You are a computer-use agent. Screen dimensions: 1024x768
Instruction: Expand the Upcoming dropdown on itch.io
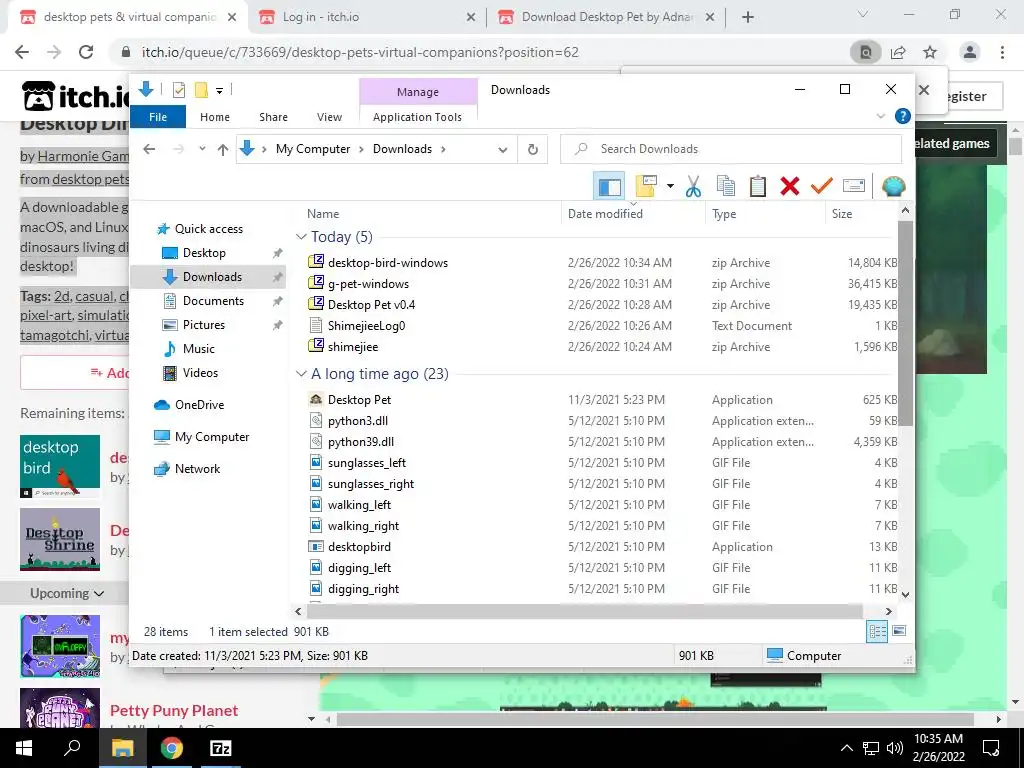[x=67, y=593]
